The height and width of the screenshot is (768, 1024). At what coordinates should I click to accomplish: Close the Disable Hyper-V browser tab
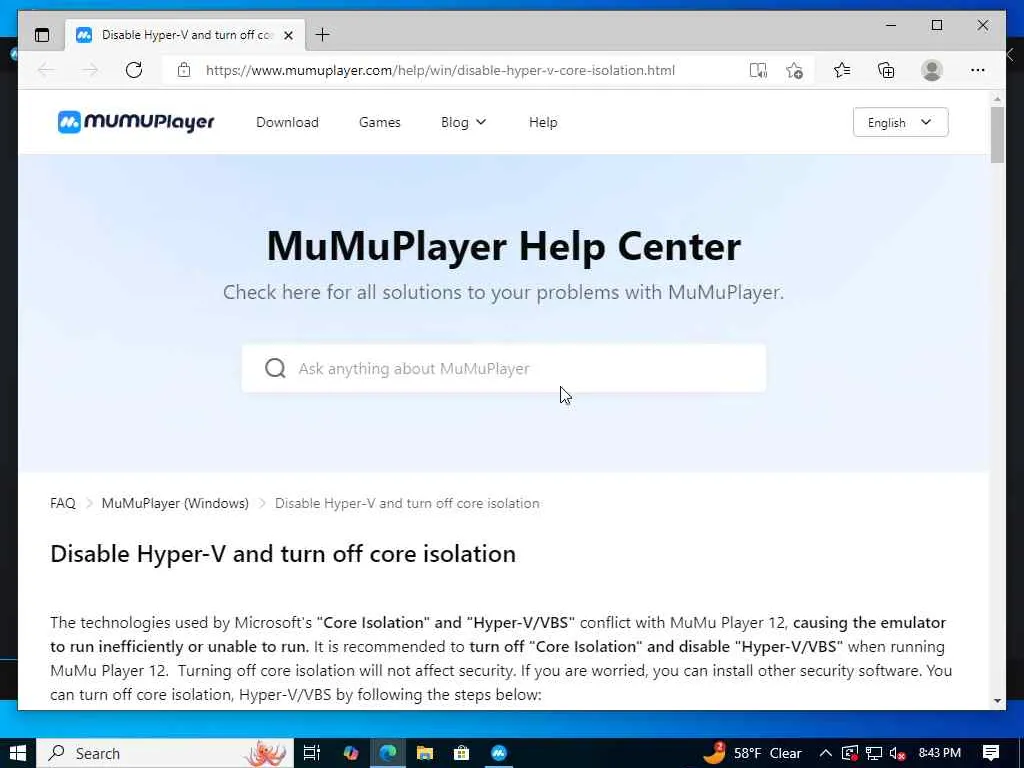tap(288, 35)
